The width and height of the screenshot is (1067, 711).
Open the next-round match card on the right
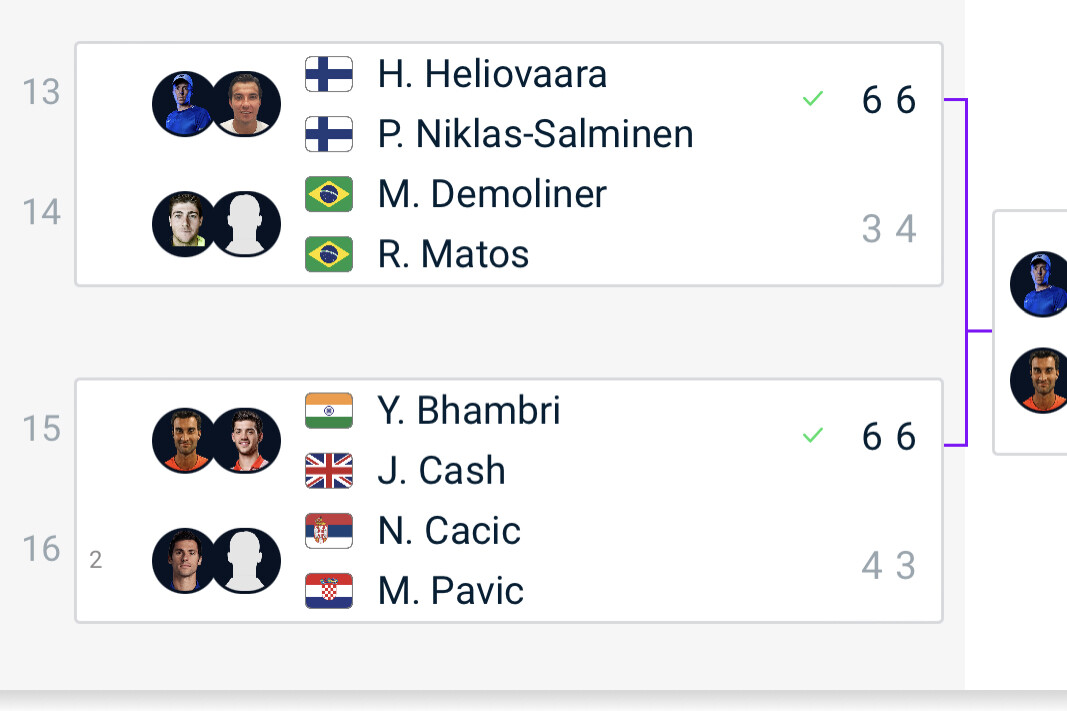pos(1030,332)
